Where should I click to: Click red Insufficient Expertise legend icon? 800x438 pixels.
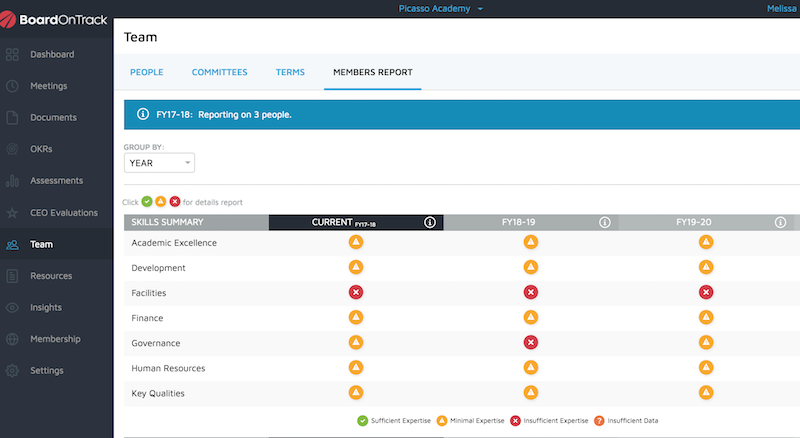[515, 421]
